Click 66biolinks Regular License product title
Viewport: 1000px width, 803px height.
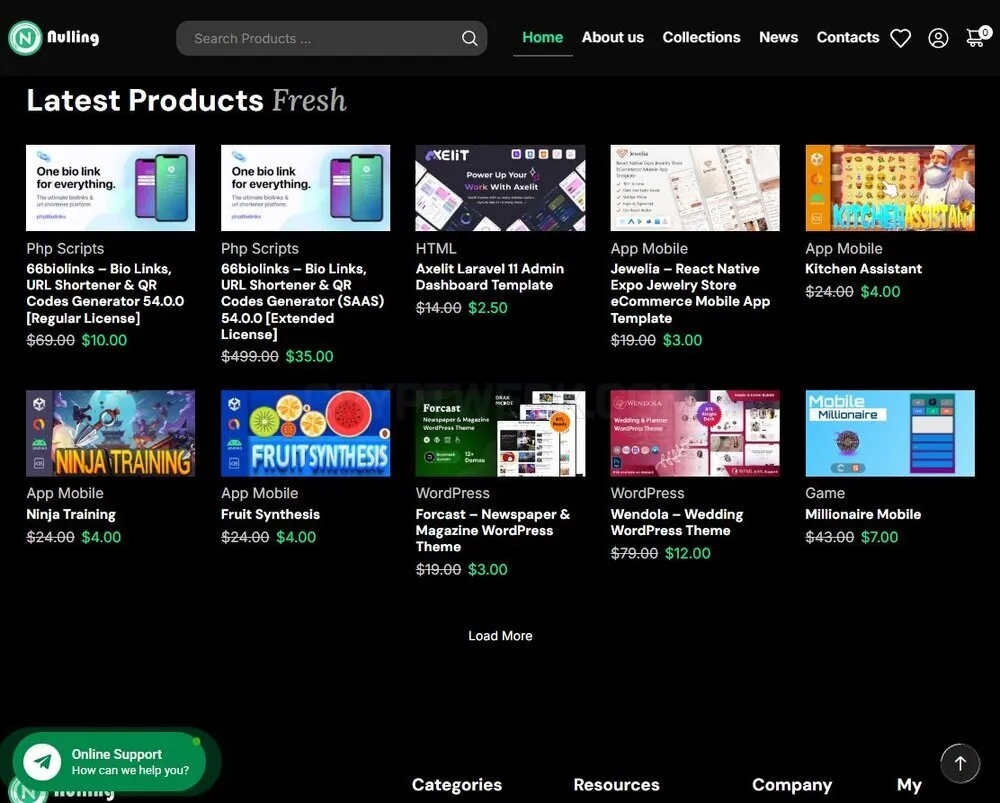(105, 293)
